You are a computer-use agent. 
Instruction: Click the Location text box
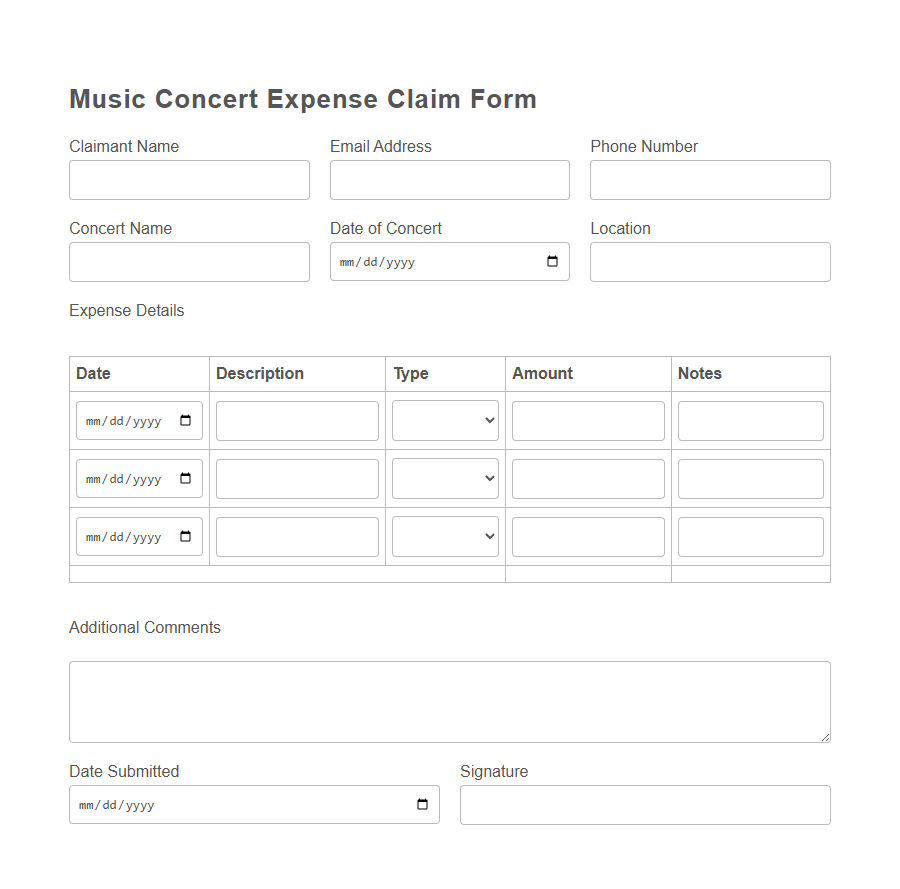point(710,262)
